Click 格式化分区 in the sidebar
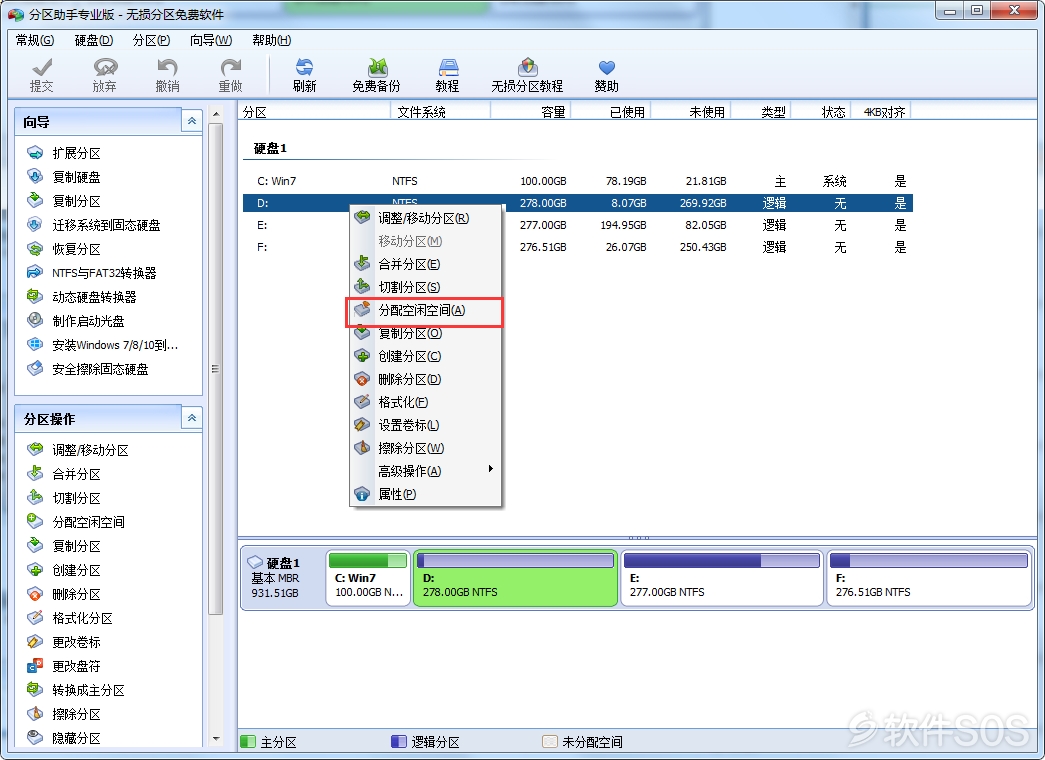The width and height of the screenshot is (1045, 760). click(69, 619)
